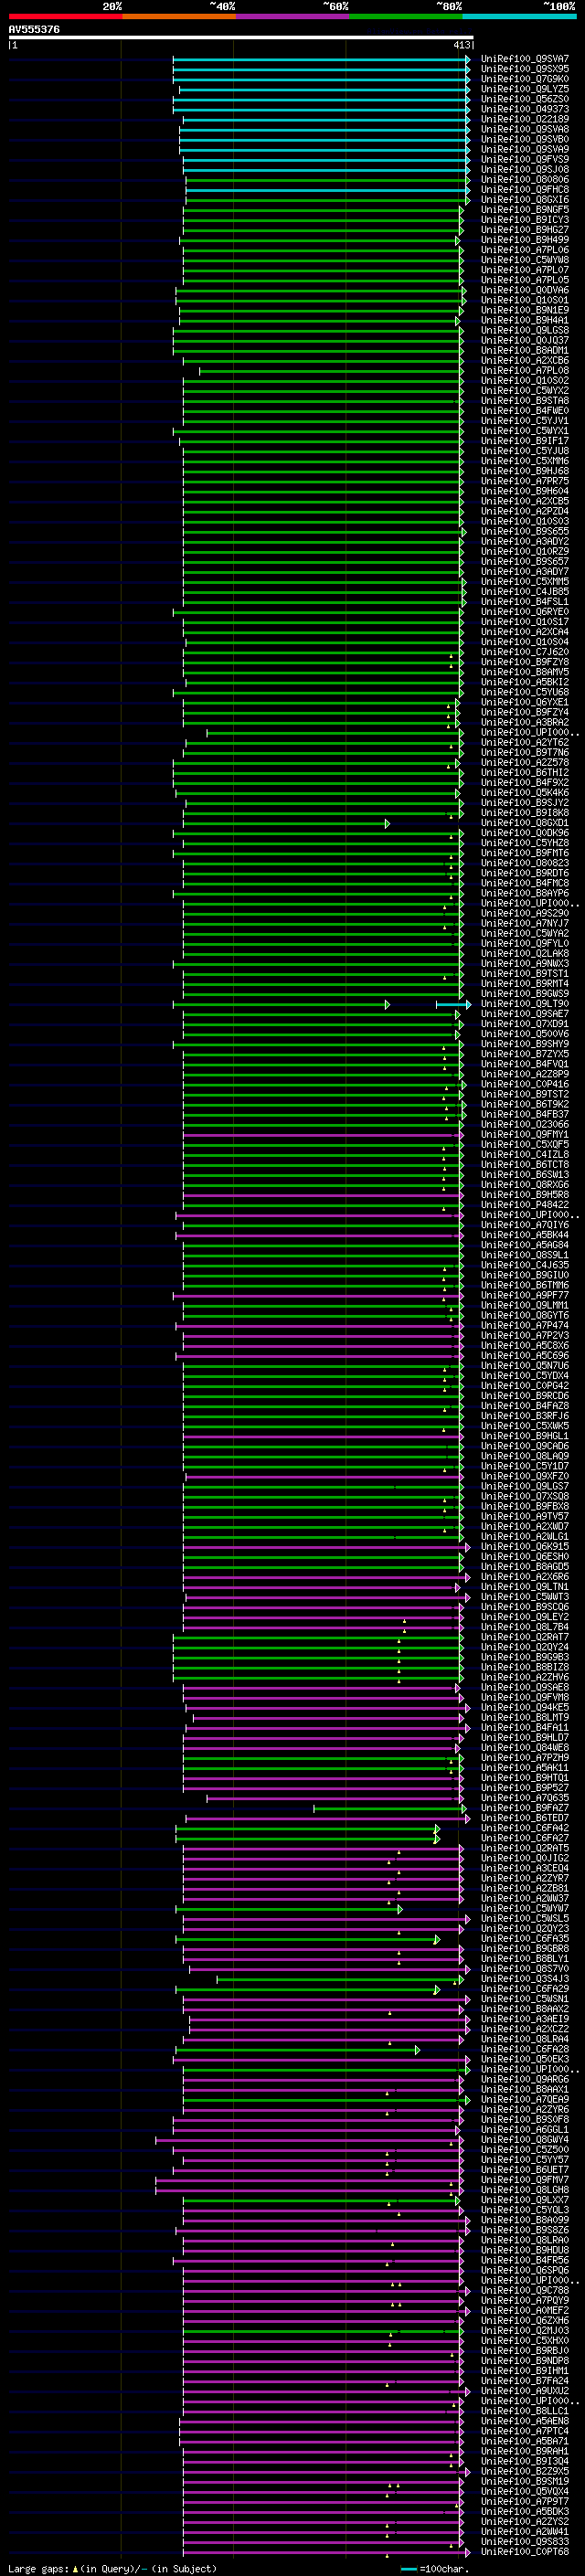The image size is (585, 2576).
Task: Select hit label UniRef100_A2XCB6
Action: (x=525, y=360)
